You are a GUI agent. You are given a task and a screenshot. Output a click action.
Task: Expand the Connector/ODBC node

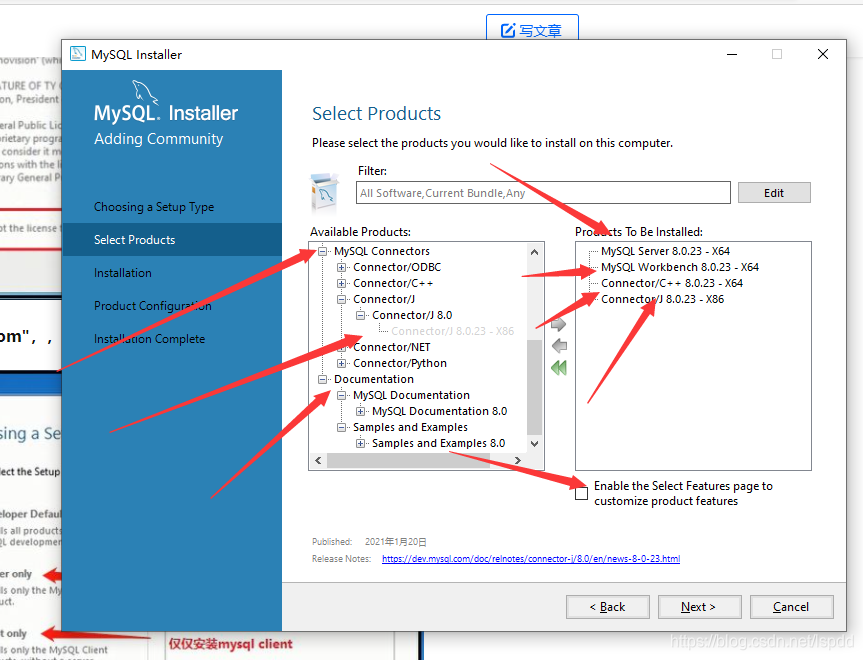(x=342, y=268)
